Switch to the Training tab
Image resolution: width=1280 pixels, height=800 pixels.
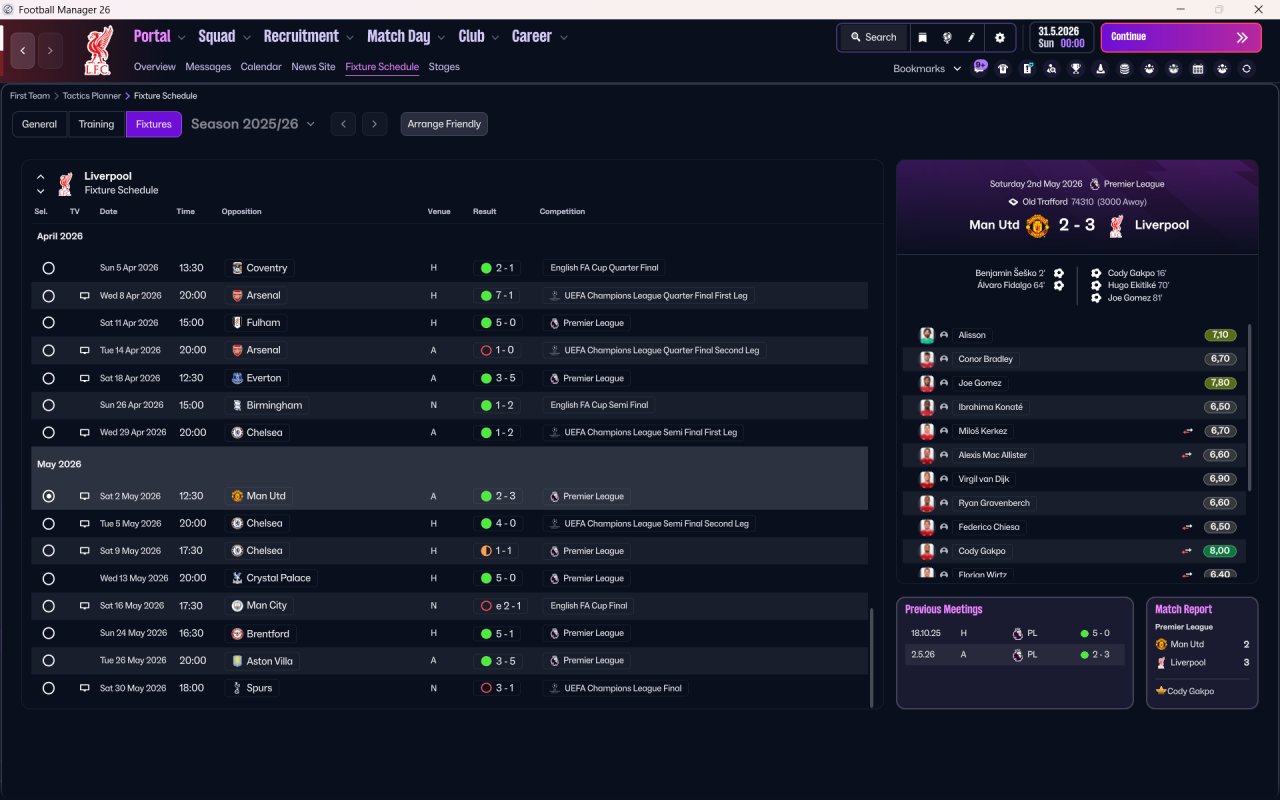coord(96,124)
